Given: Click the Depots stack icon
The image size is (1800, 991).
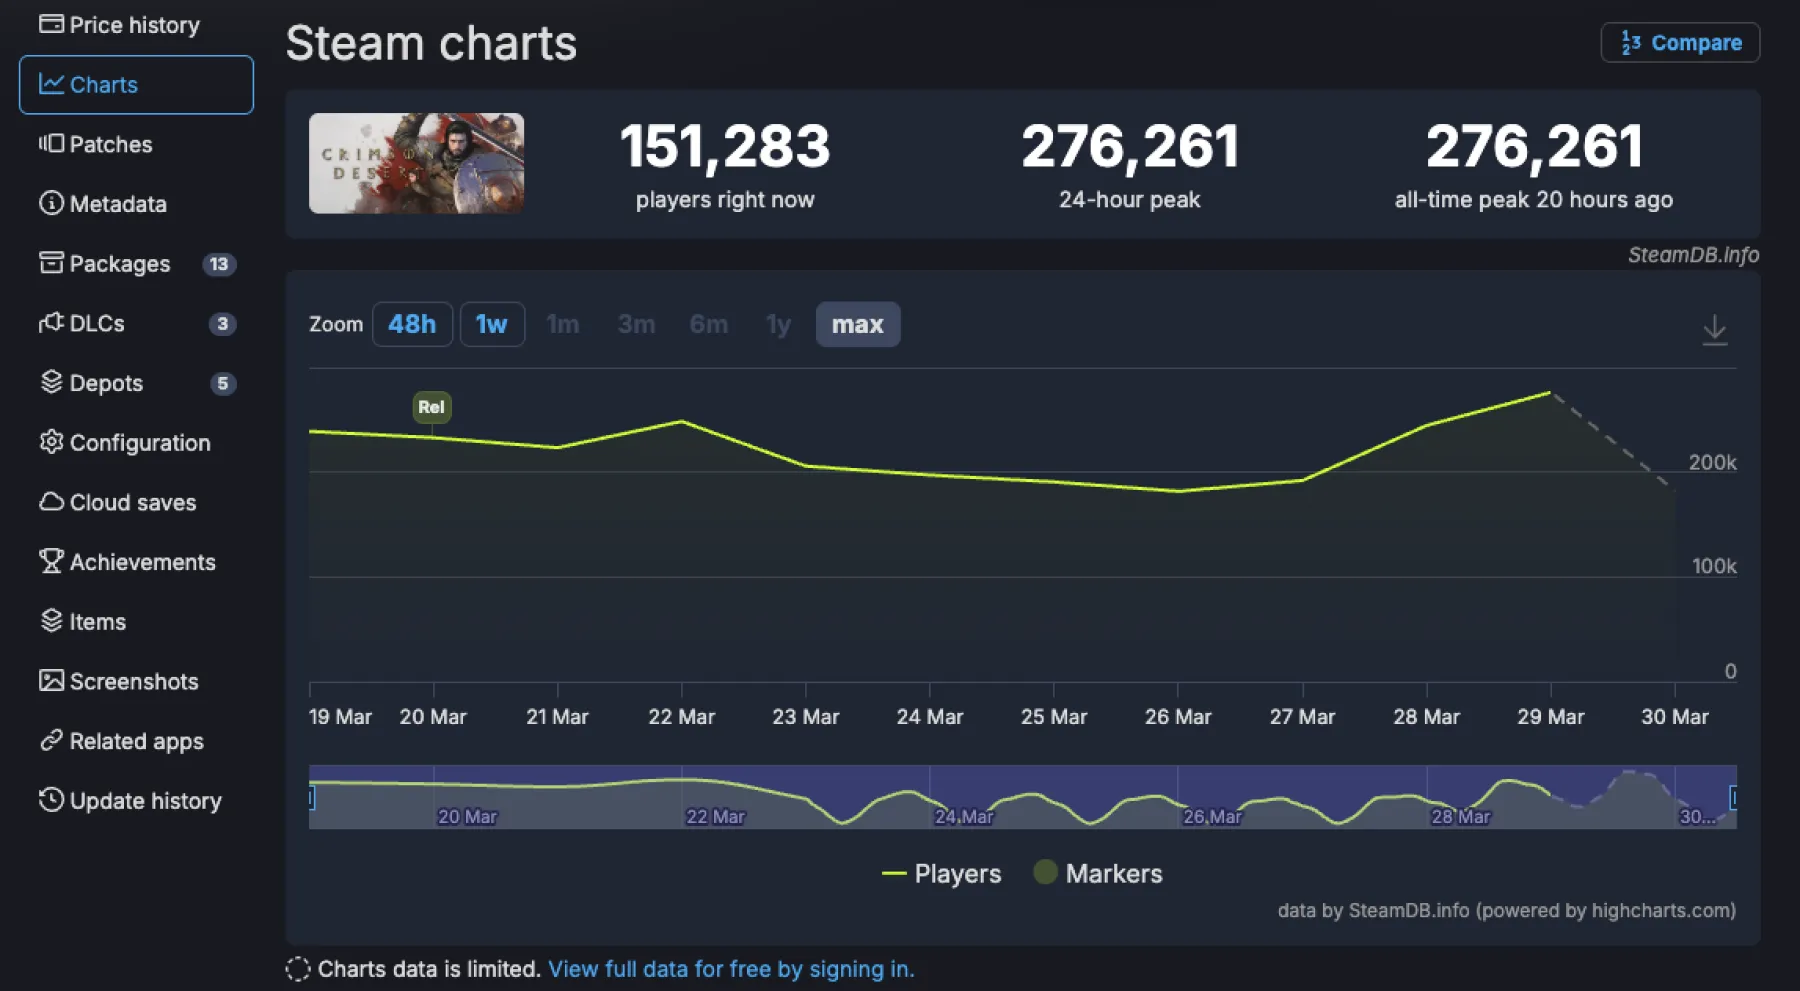Looking at the screenshot, I should pos(51,382).
